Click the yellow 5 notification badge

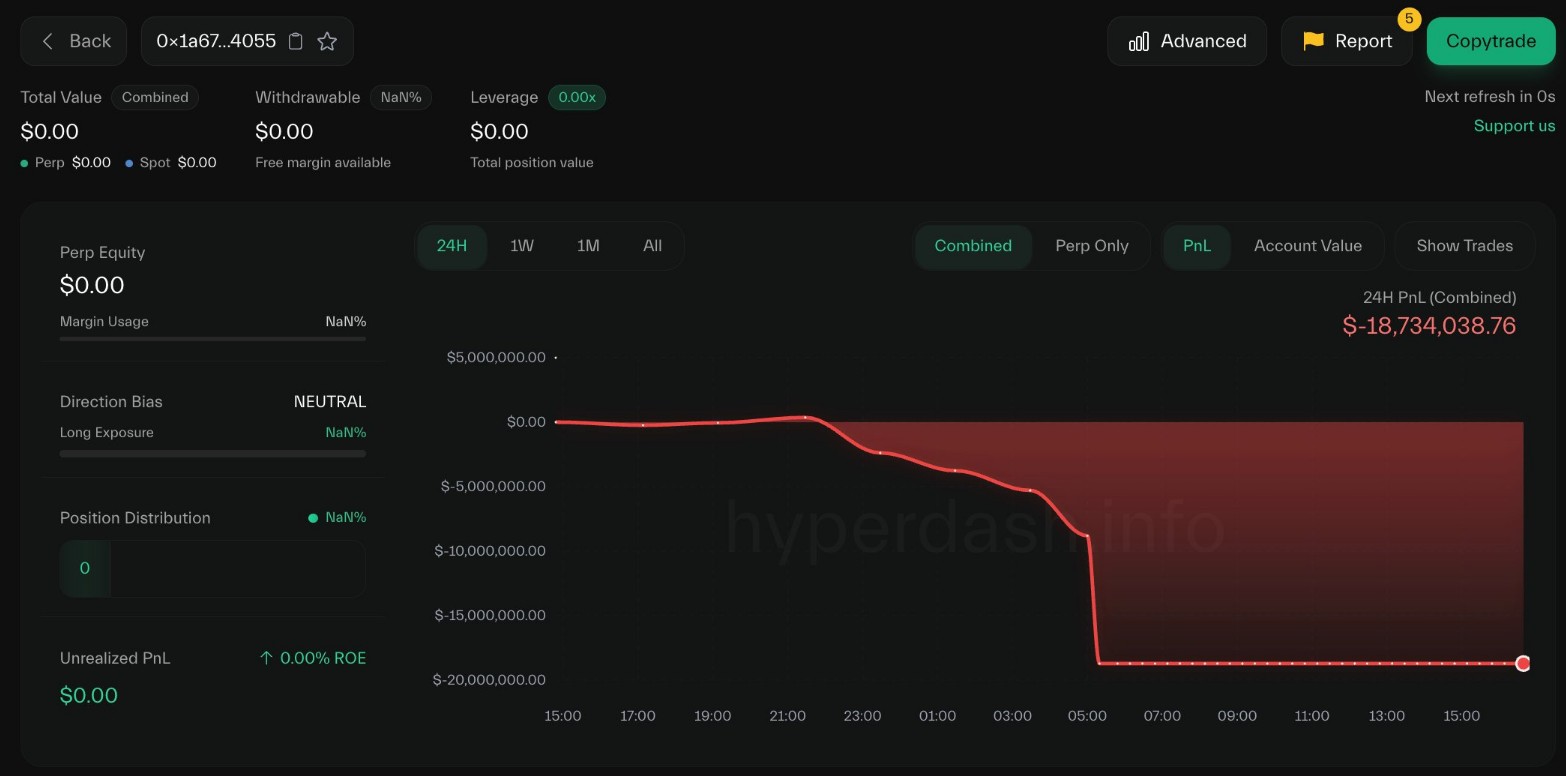(x=1409, y=19)
